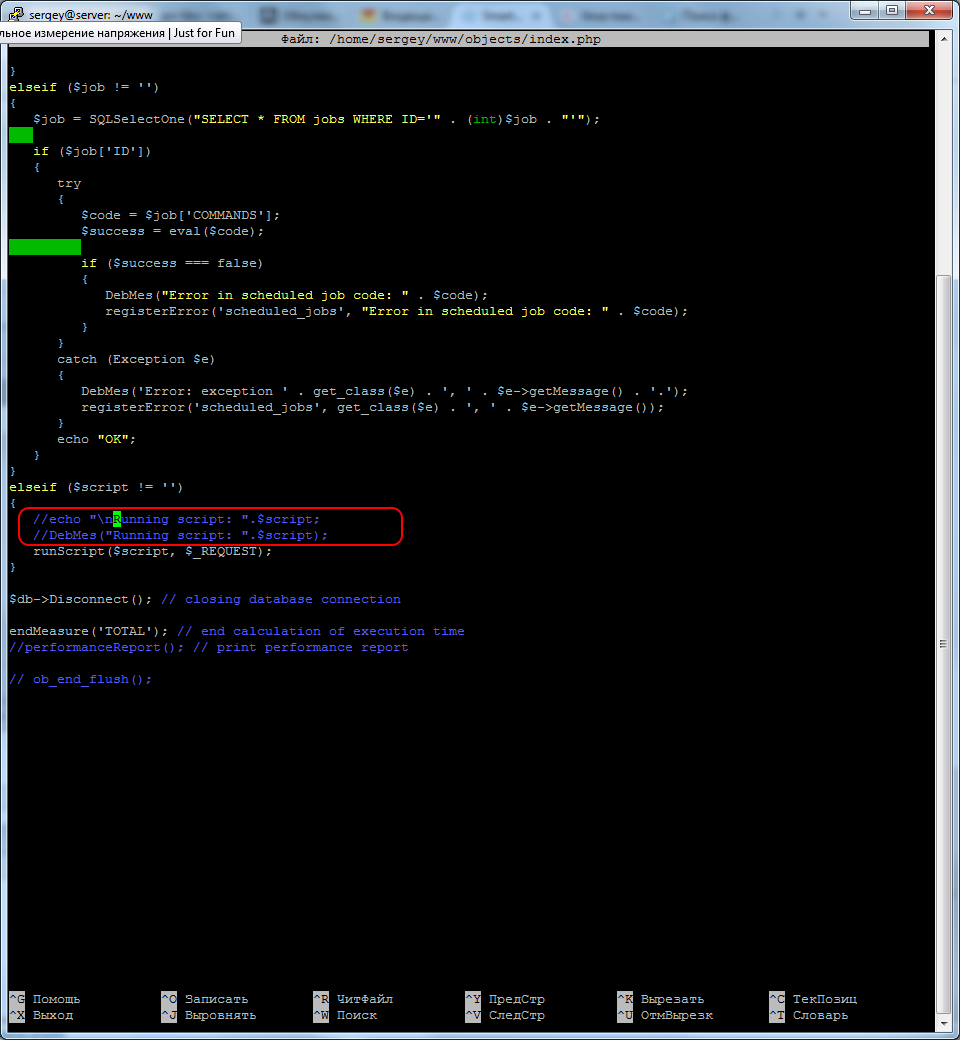This screenshot has height=1040, width=960.
Task: Click the runScript($script, $_REQUEST); line
Action: click(153, 551)
